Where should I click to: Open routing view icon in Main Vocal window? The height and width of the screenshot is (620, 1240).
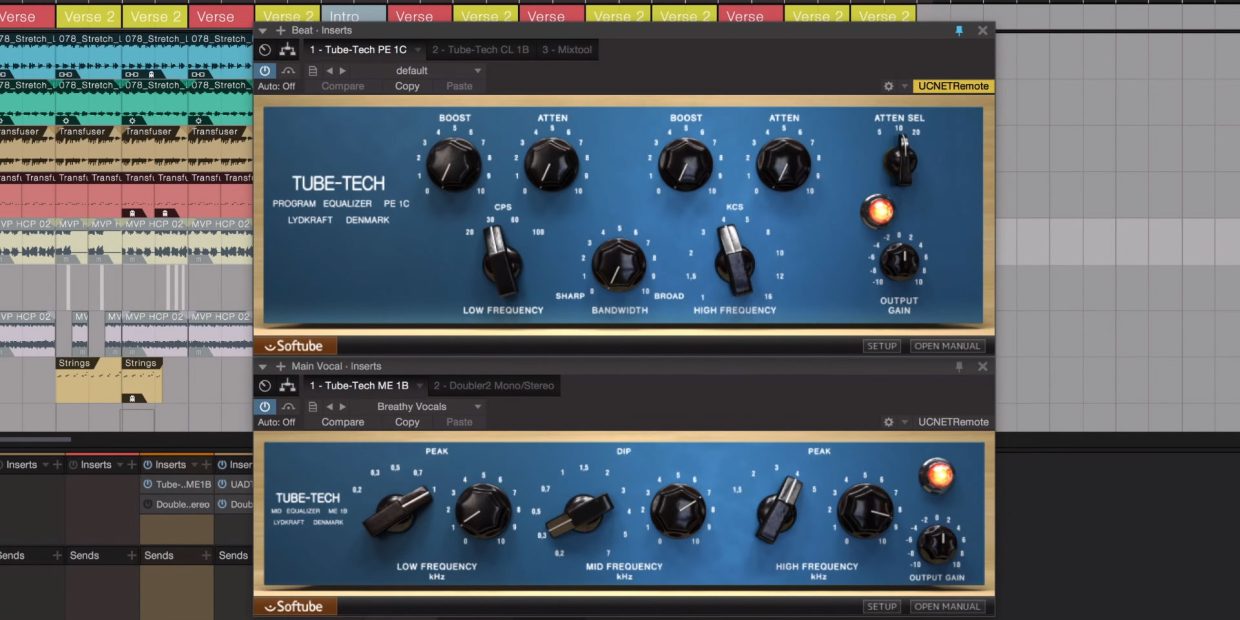pyautogui.click(x=288, y=386)
